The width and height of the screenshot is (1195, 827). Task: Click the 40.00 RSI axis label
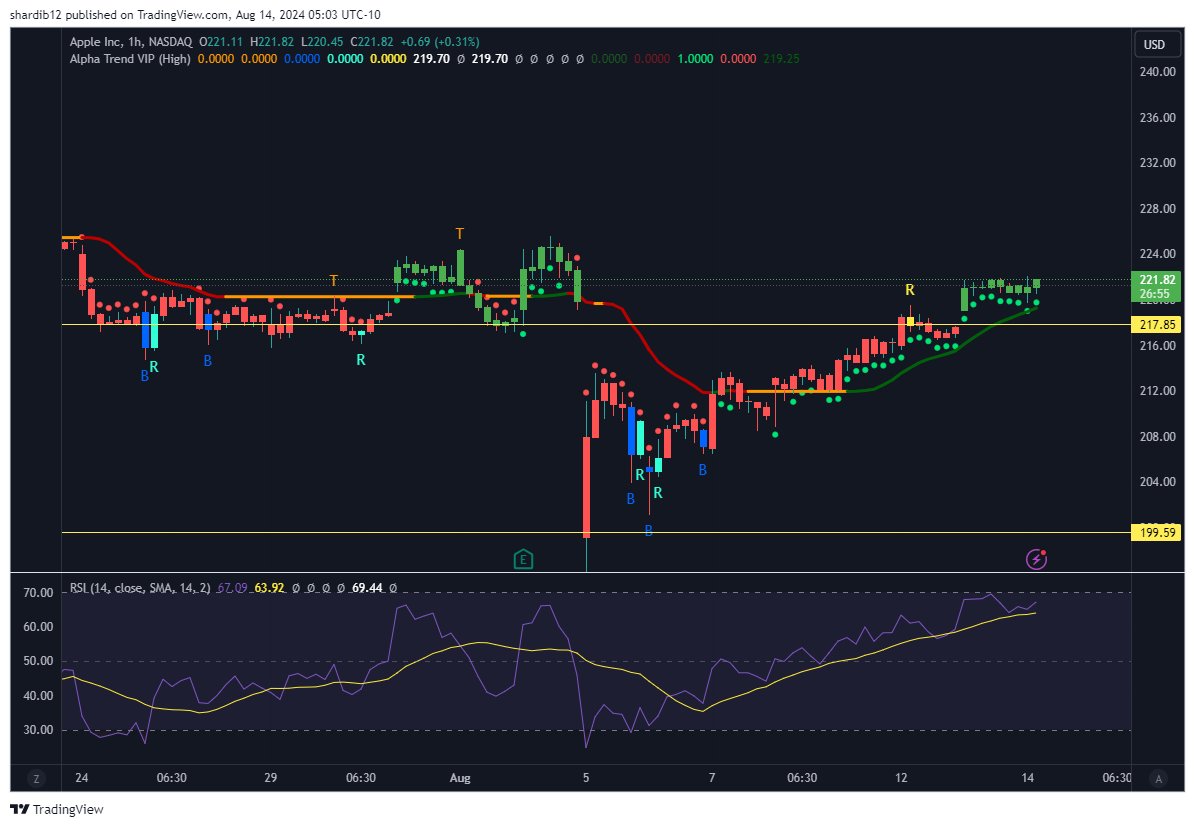38,696
